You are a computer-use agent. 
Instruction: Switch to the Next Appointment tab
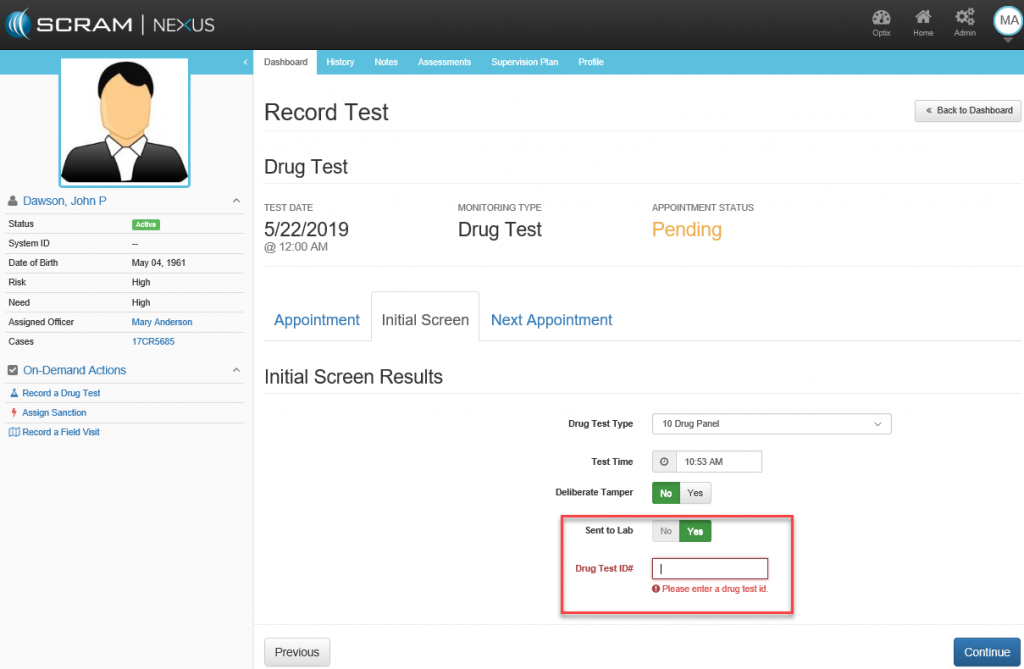(x=551, y=320)
